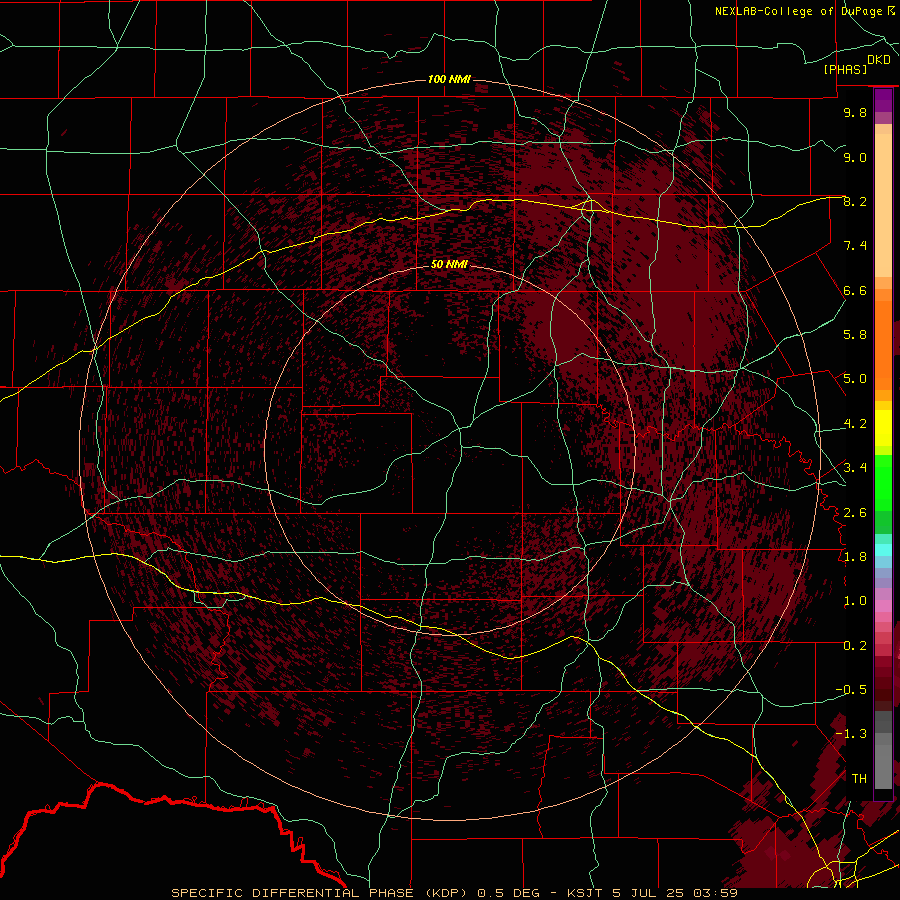Viewport: 900px width, 900px height.
Task: Click the "0.5 DEG" elevation text
Action: 509,893
